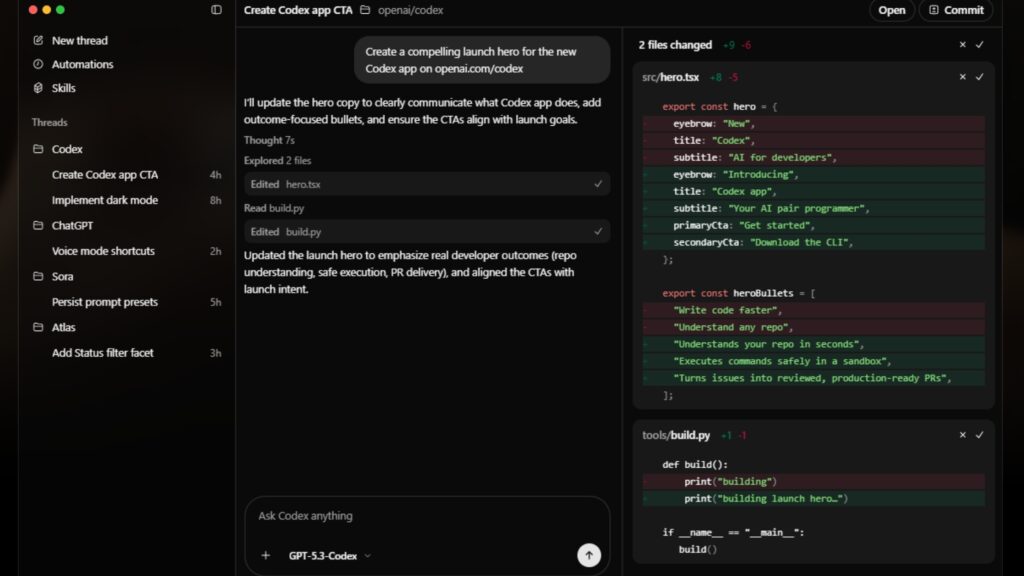Click the Commit button
The image size is (1024, 576).
955,10
